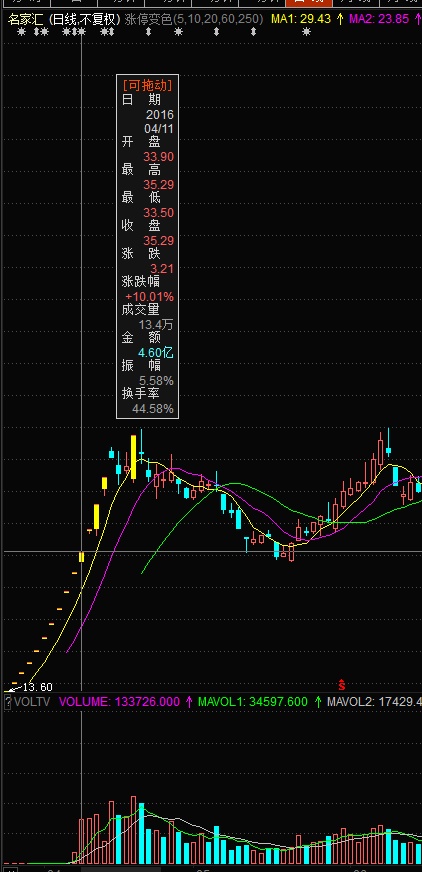This screenshot has height=872, width=422.
Task: Click the [可拖动] tooltip header
Action: pyautogui.click(x=147, y=85)
